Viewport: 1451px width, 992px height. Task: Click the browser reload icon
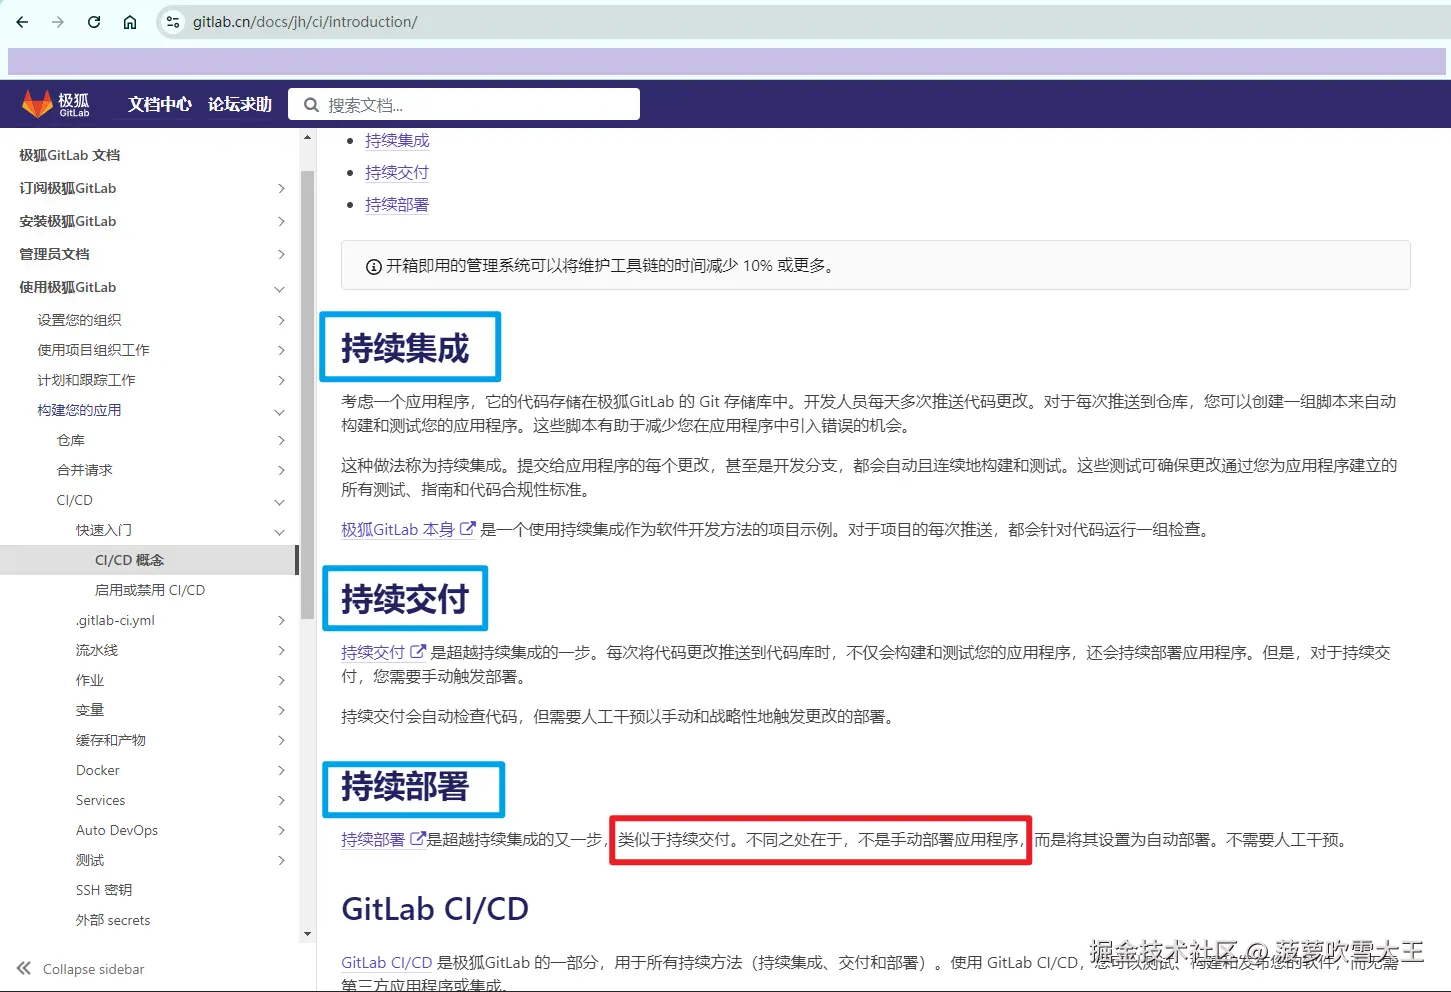pyautogui.click(x=93, y=21)
